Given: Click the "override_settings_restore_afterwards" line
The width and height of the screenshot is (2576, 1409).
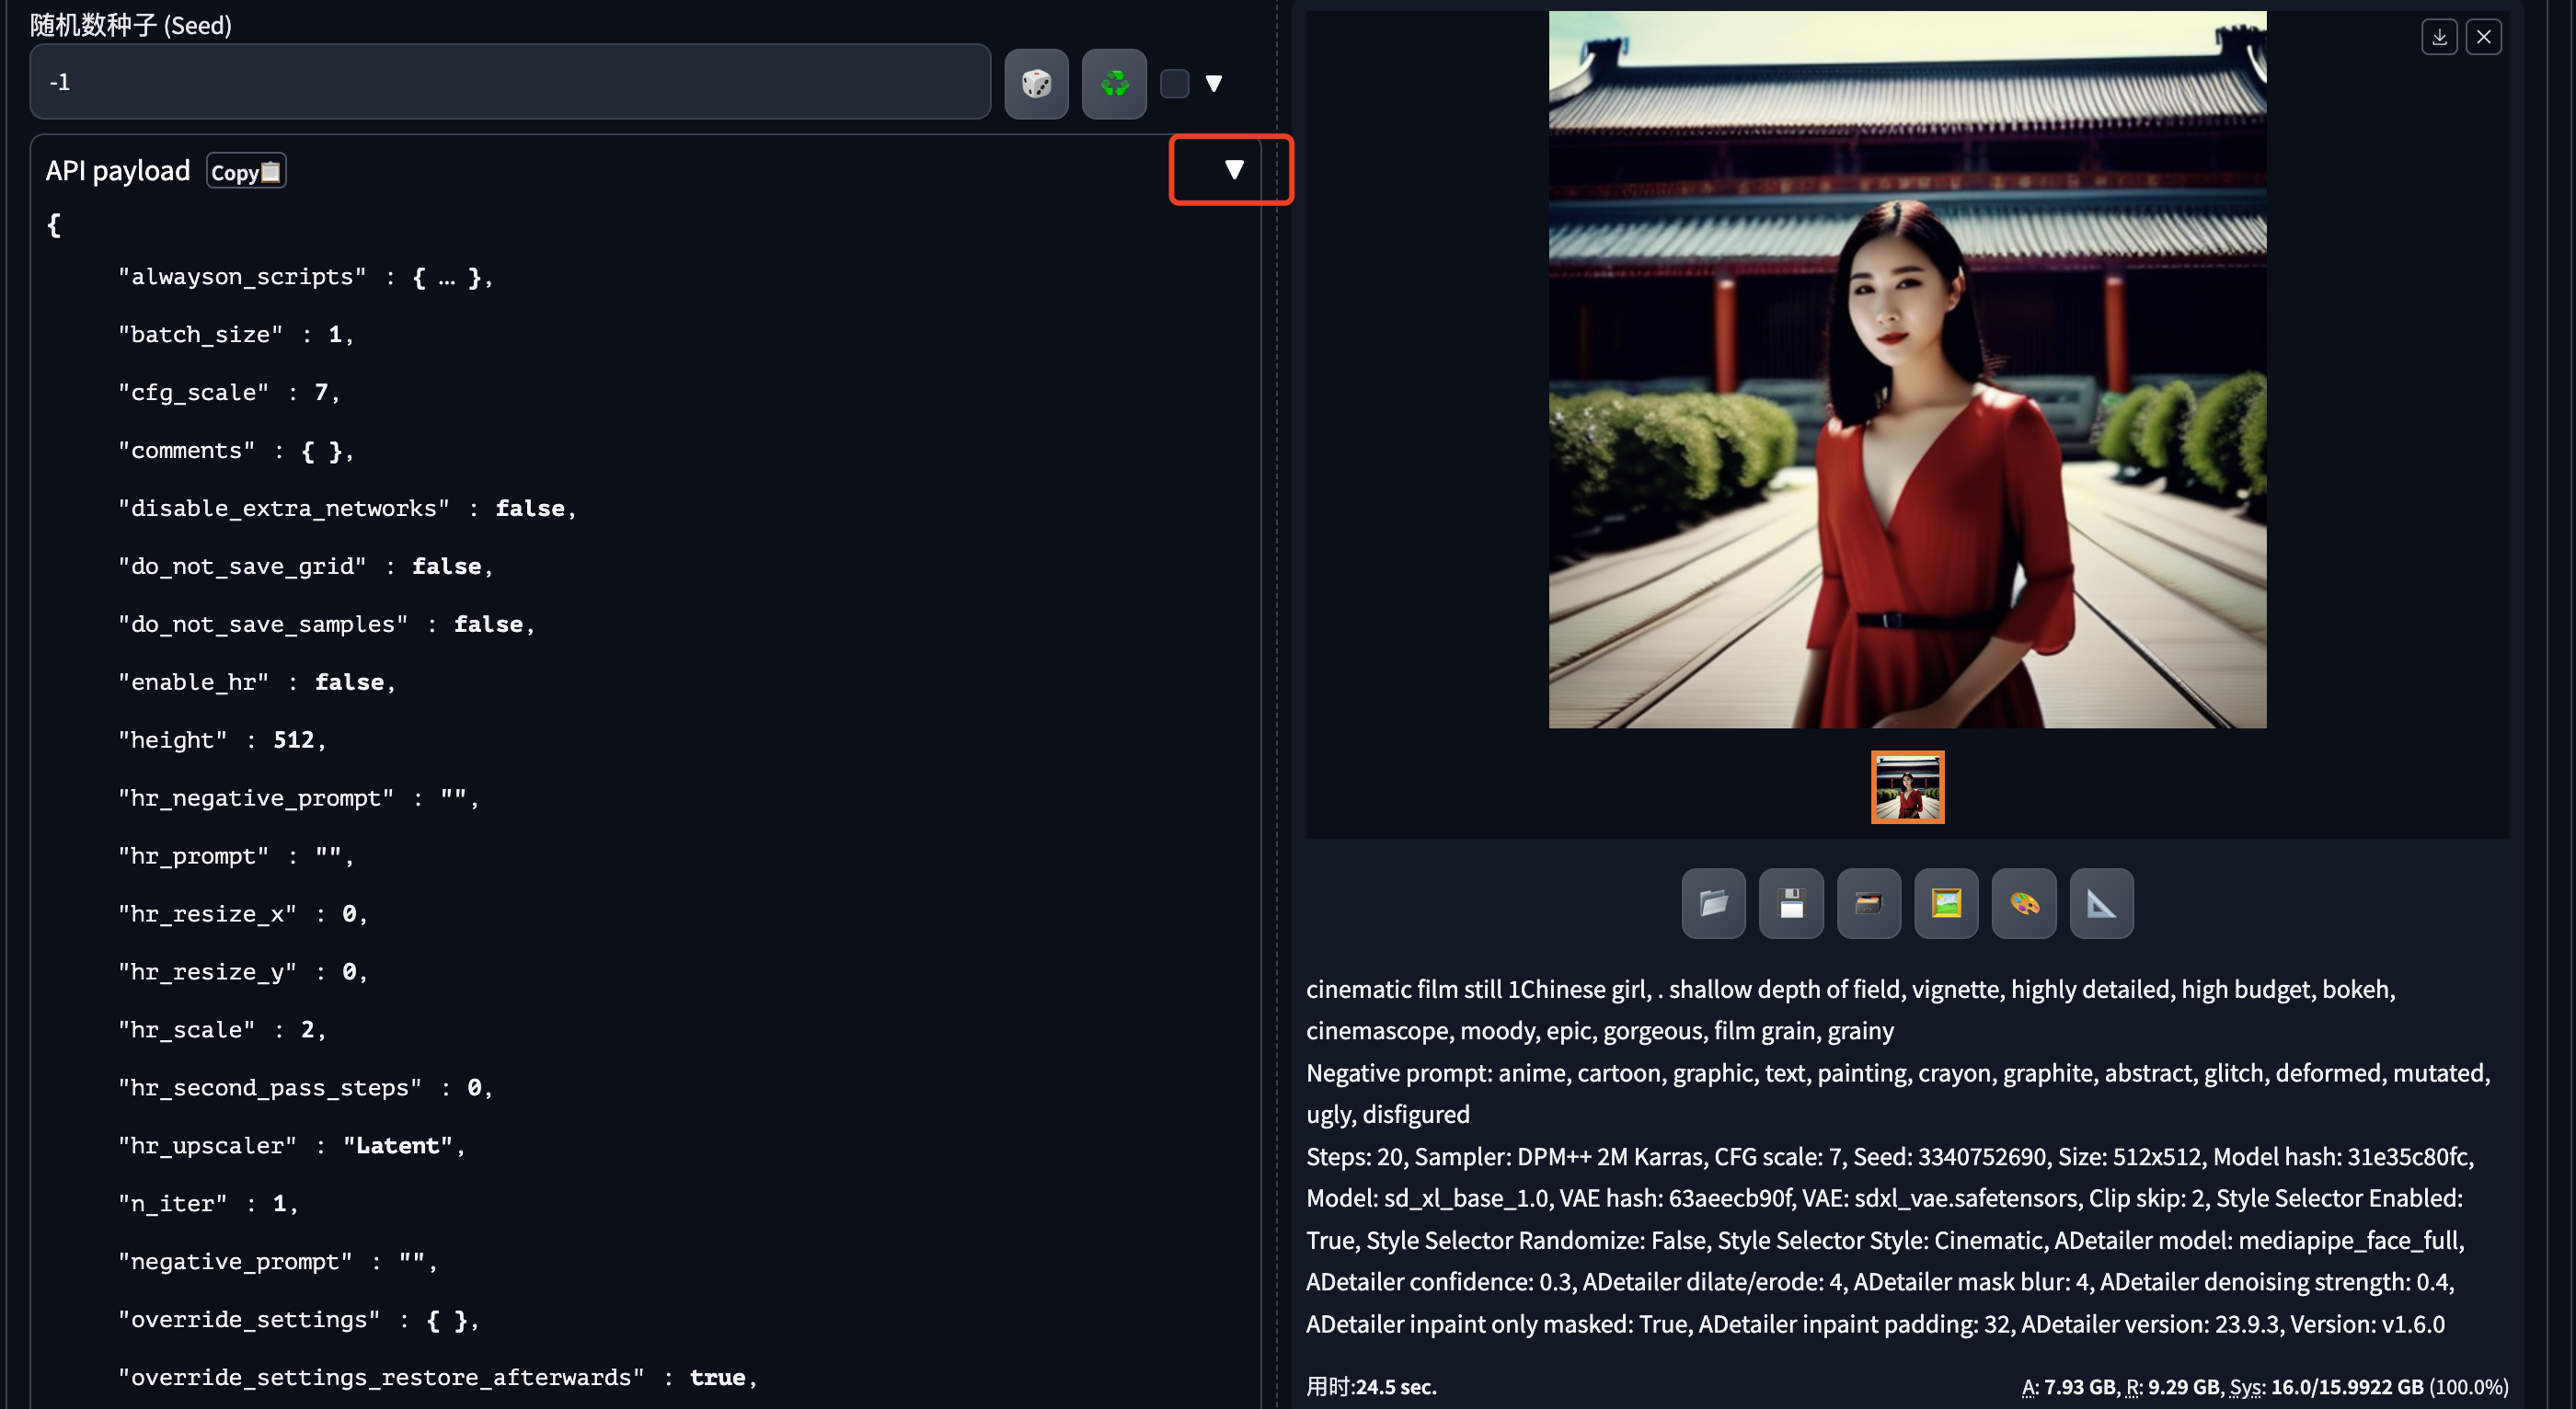Looking at the screenshot, I should [438, 1378].
